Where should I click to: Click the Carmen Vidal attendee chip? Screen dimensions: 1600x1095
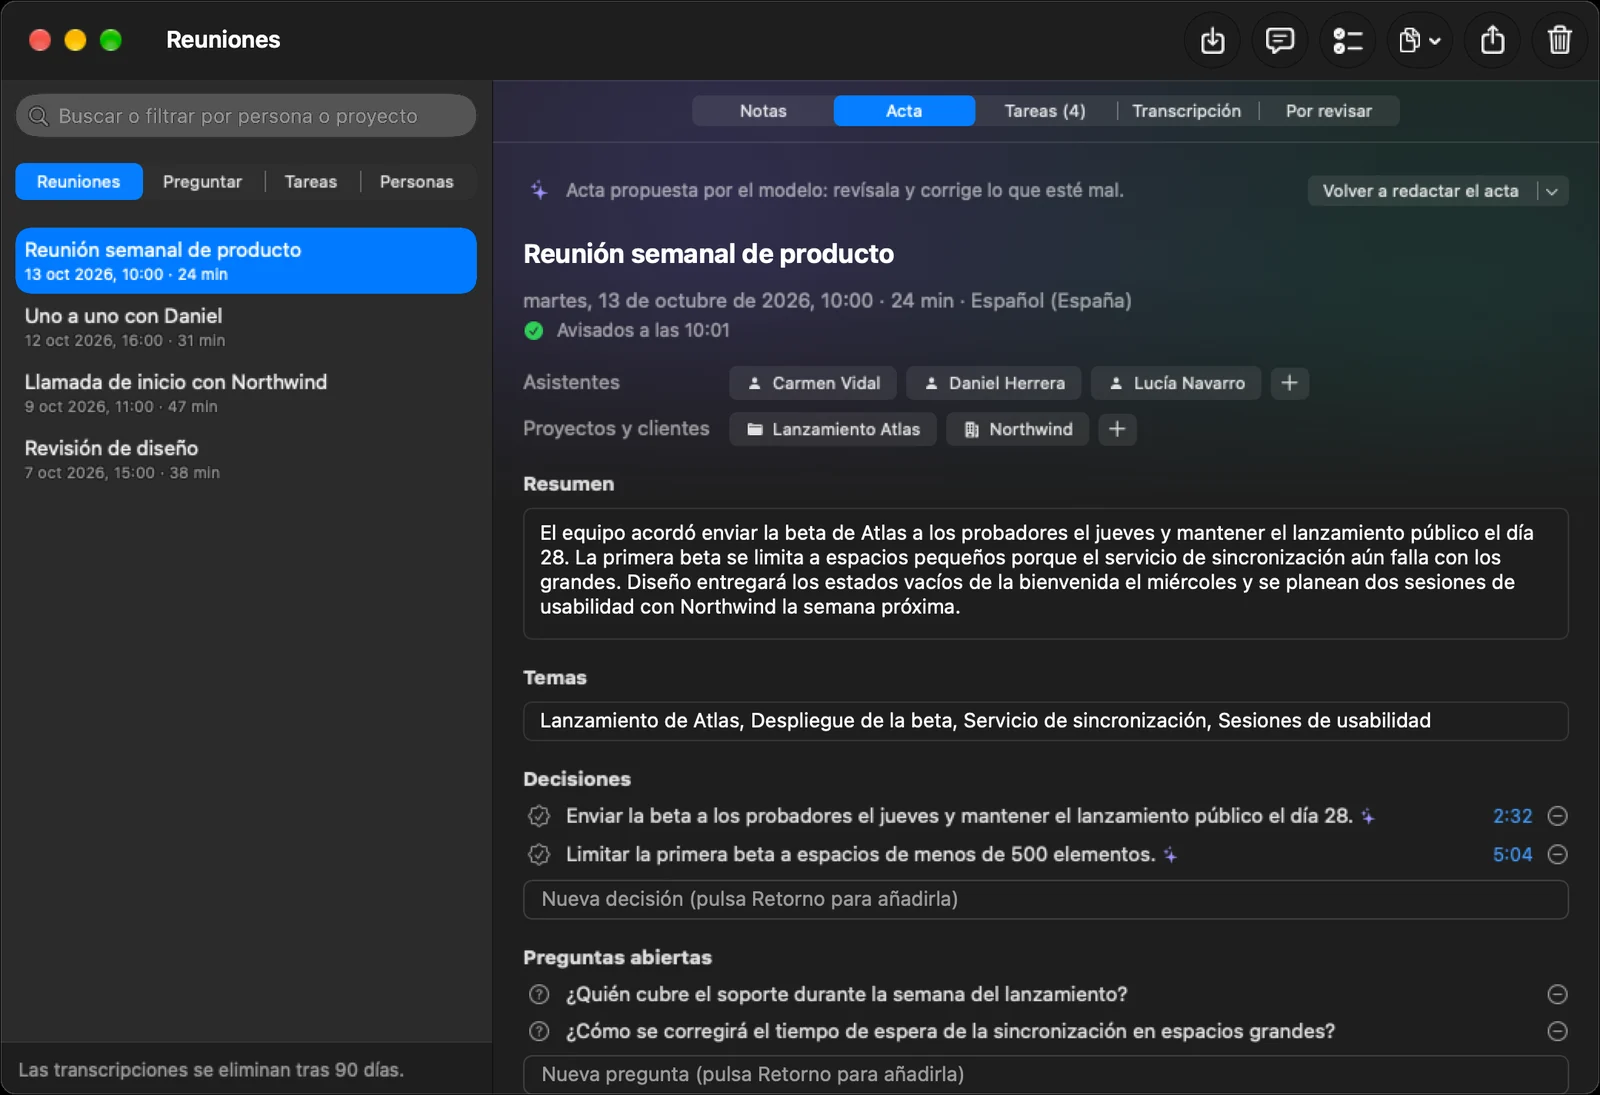tap(814, 383)
